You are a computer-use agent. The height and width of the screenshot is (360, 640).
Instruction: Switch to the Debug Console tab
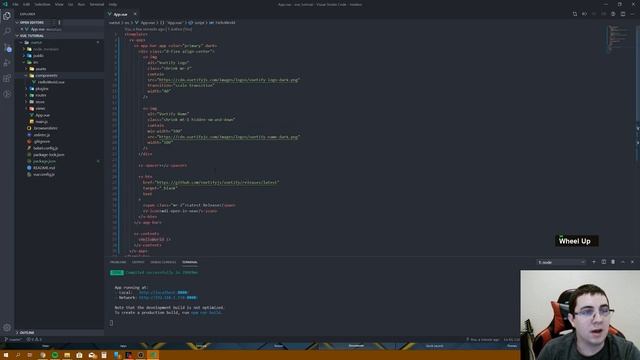pyautogui.click(x=163, y=262)
